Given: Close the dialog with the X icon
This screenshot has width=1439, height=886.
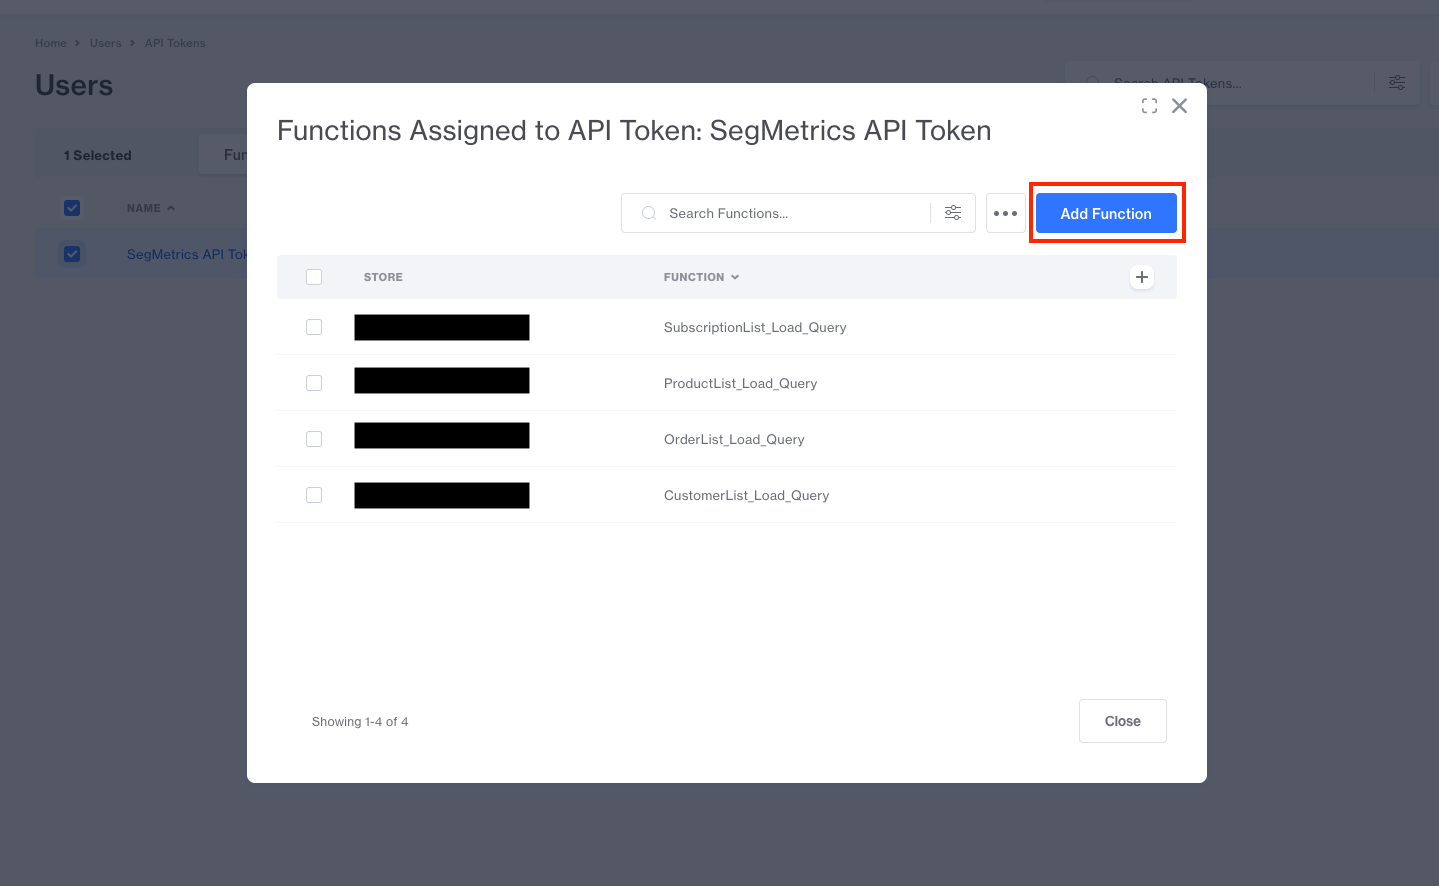Looking at the screenshot, I should pos(1180,106).
